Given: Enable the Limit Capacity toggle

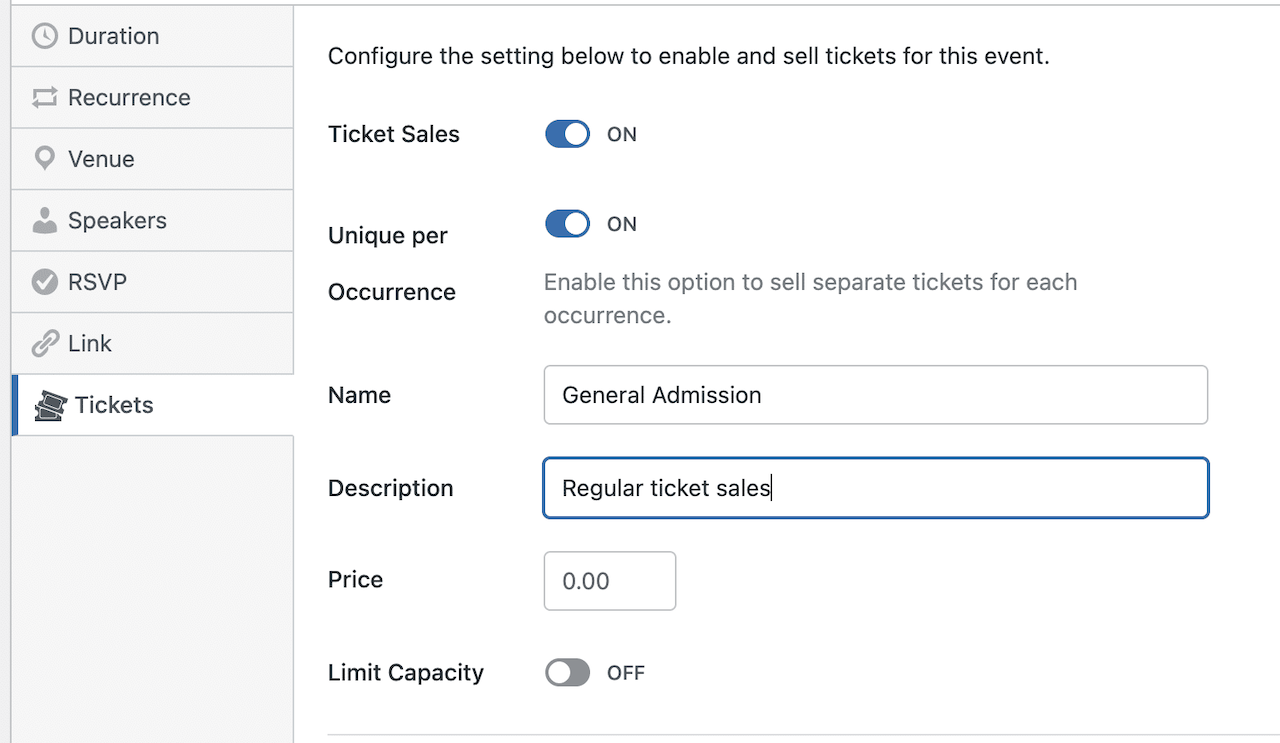Looking at the screenshot, I should point(567,673).
